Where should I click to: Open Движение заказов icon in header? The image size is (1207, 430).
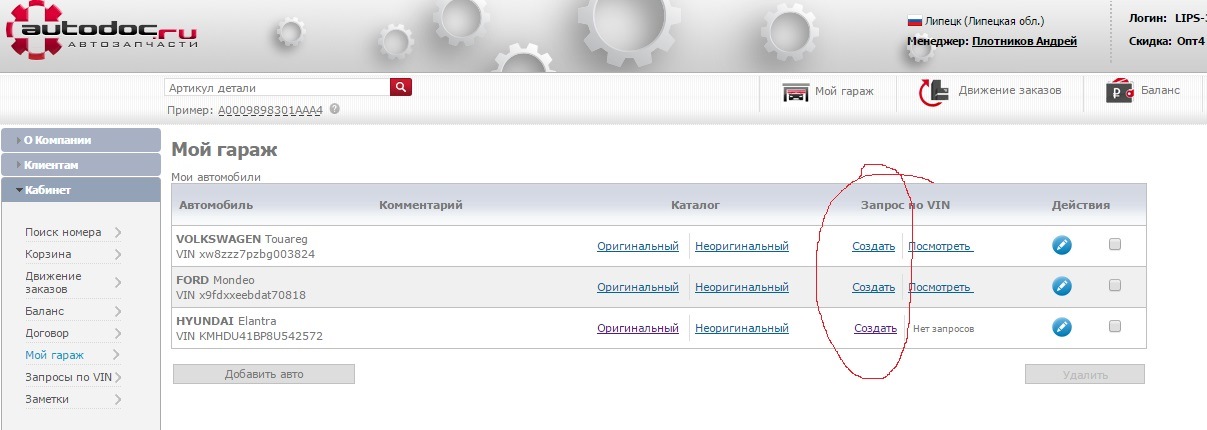click(x=934, y=92)
